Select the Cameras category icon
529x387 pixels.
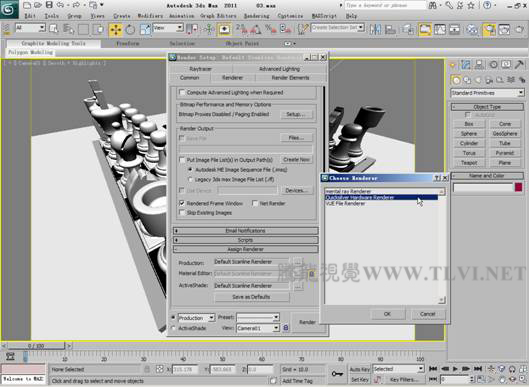(x=489, y=80)
